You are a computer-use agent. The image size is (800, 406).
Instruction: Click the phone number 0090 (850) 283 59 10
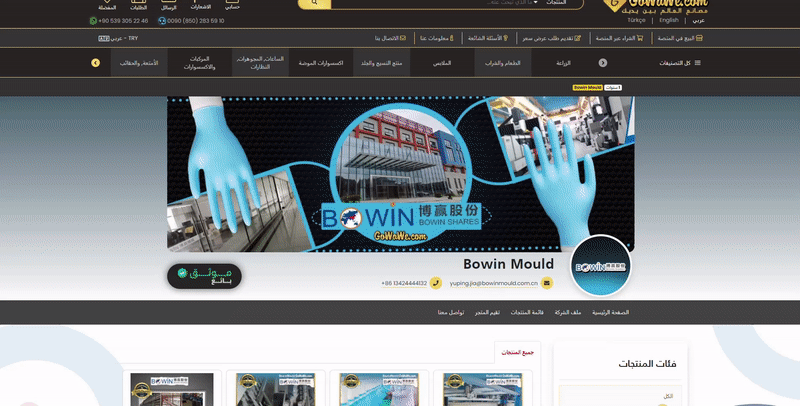195,21
